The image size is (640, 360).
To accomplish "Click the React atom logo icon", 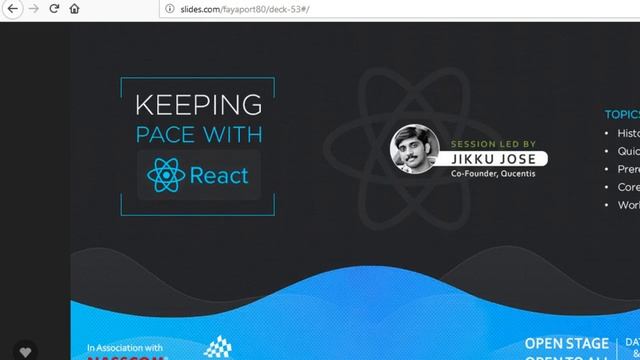I will pyautogui.click(x=166, y=175).
